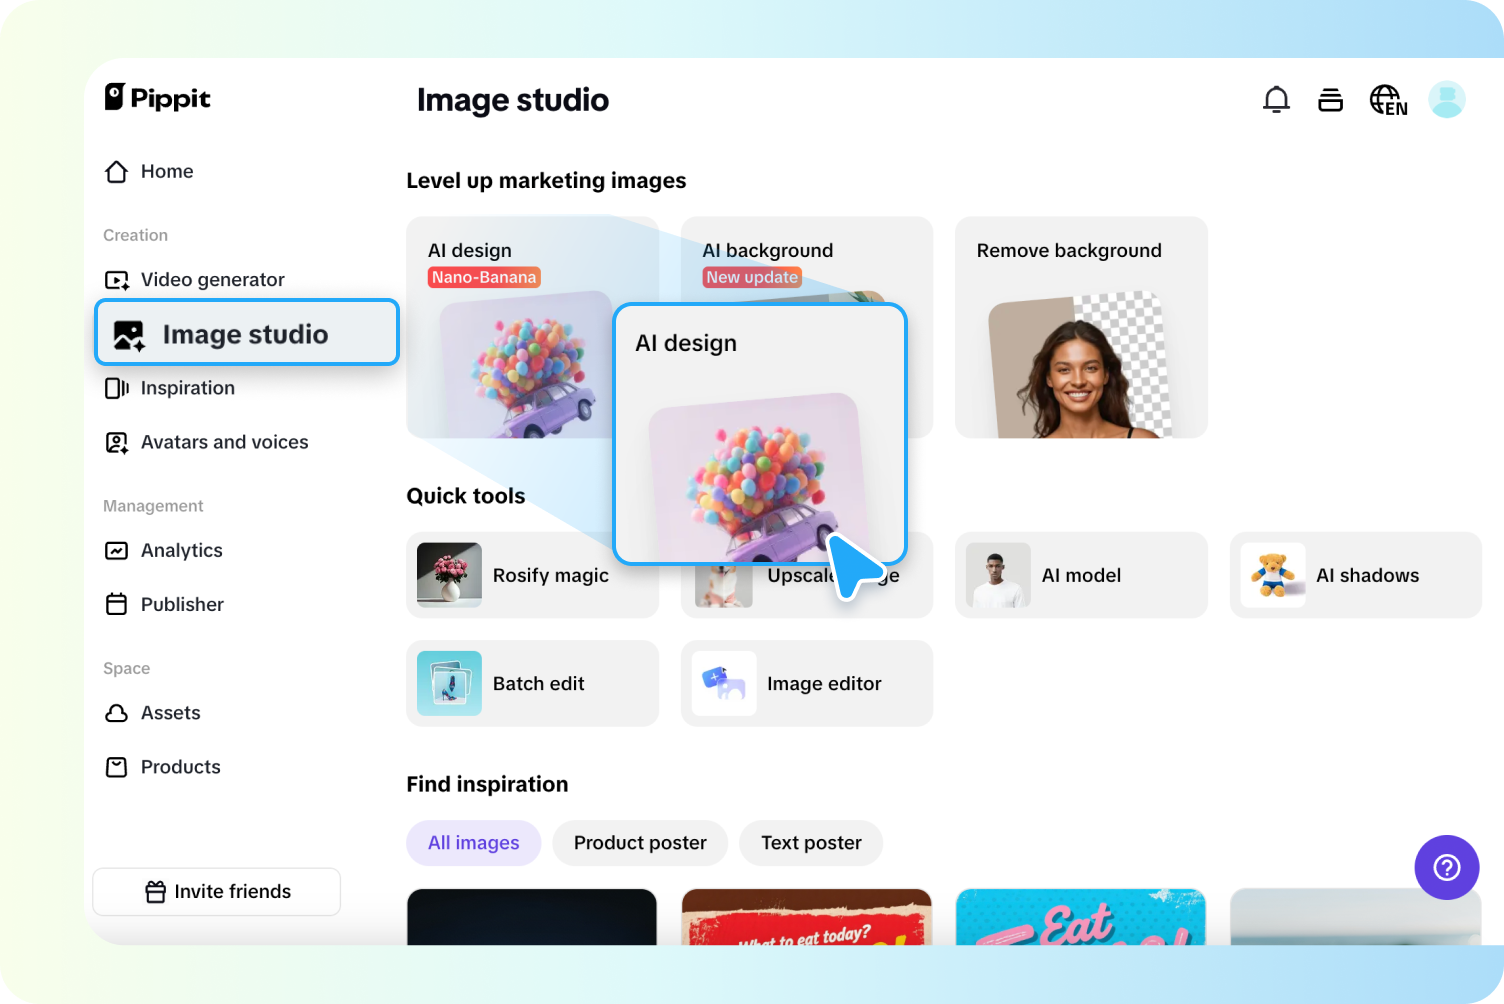Click the Invite friends button
The image size is (1504, 1004).
(x=216, y=891)
